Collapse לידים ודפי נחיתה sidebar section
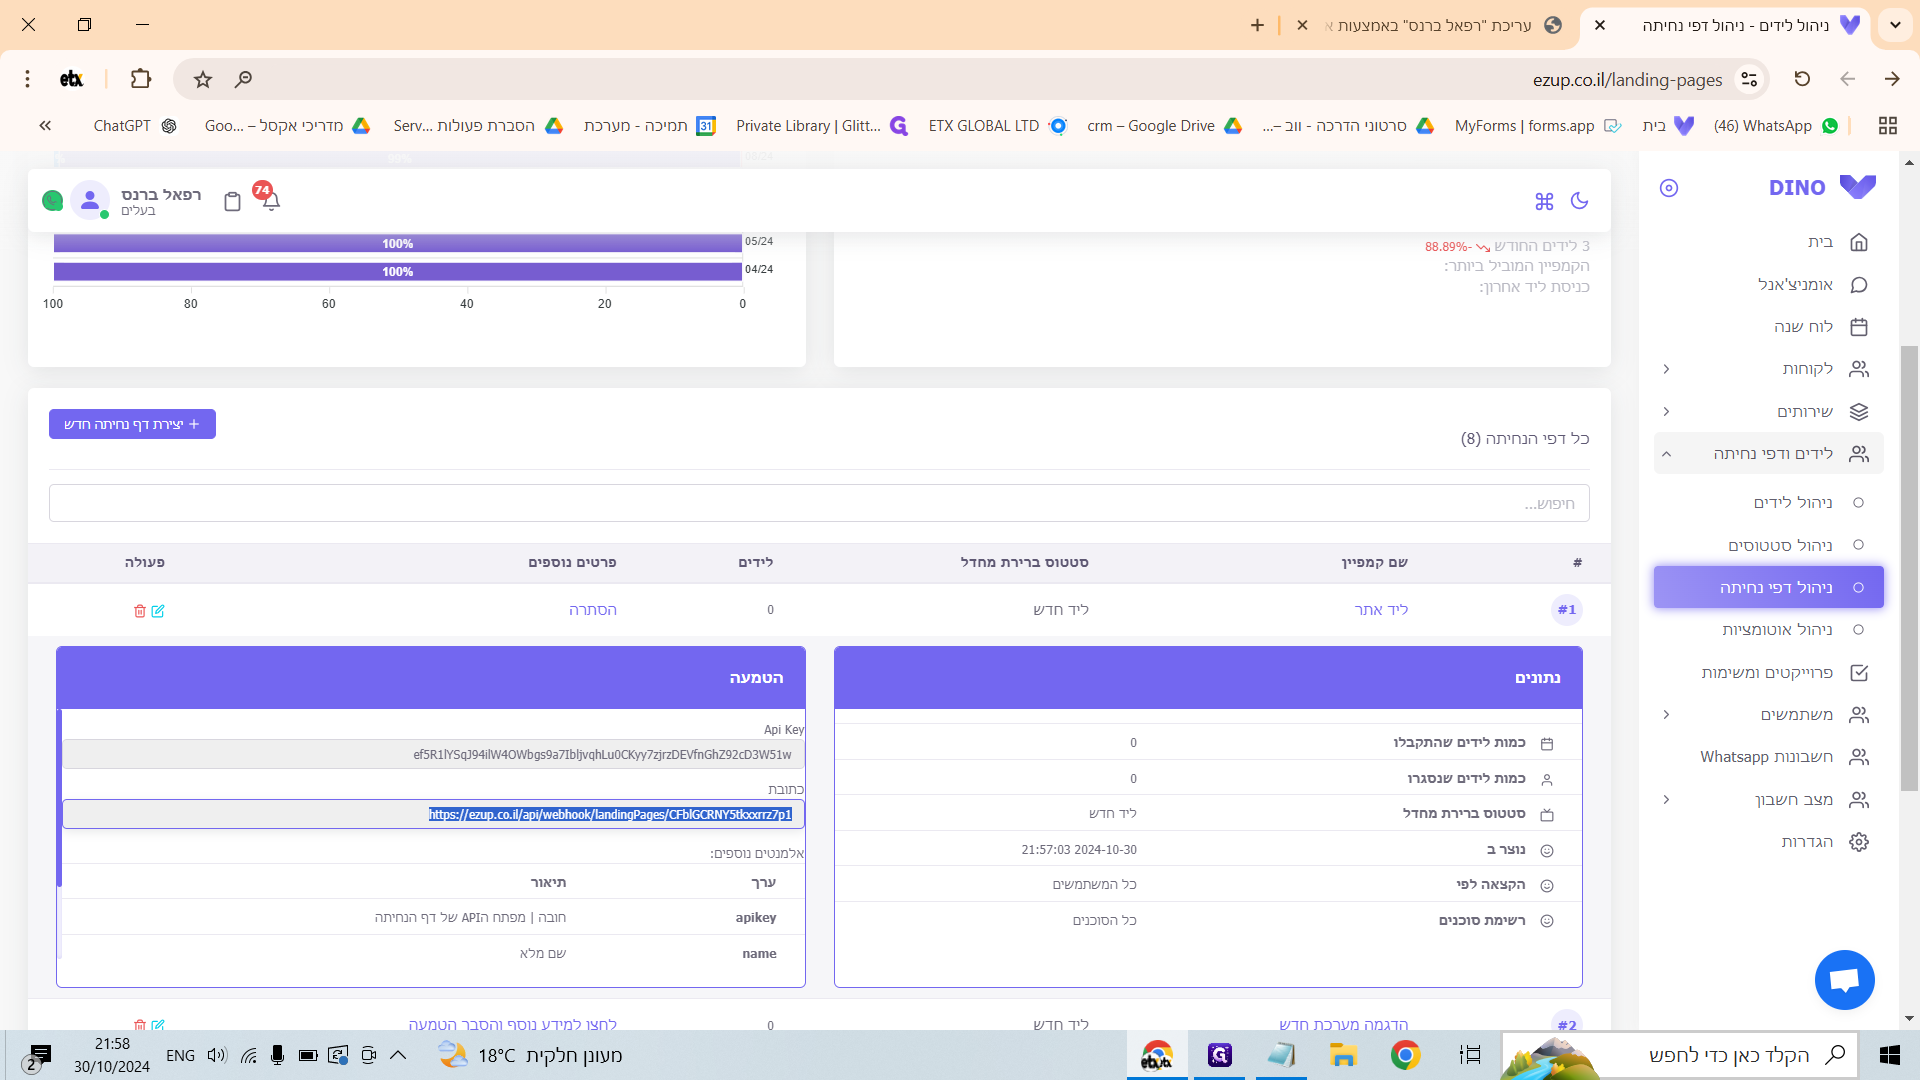 pyautogui.click(x=1768, y=453)
